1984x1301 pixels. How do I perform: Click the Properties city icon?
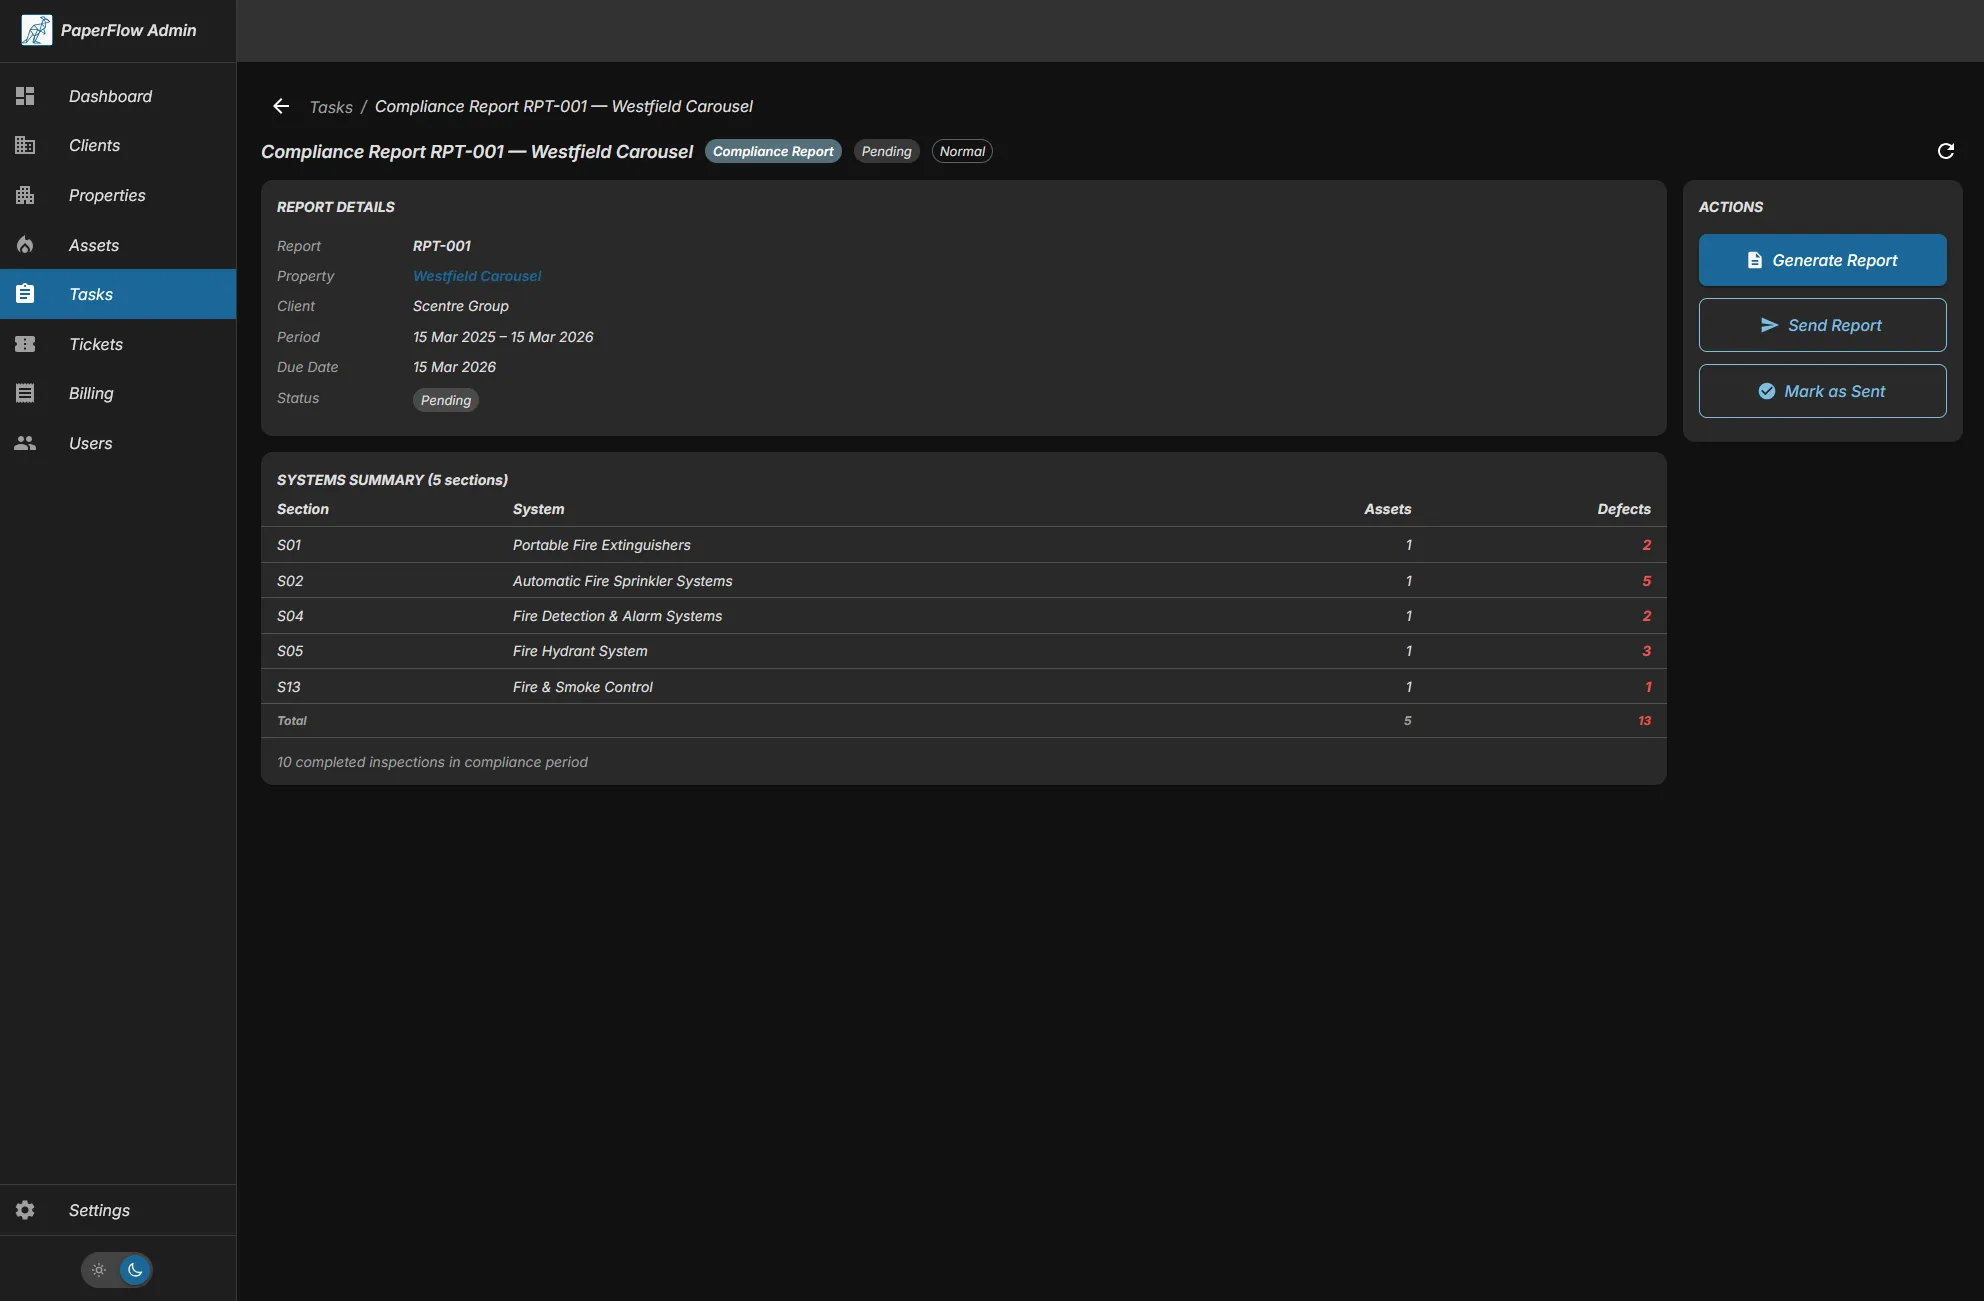[x=25, y=195]
